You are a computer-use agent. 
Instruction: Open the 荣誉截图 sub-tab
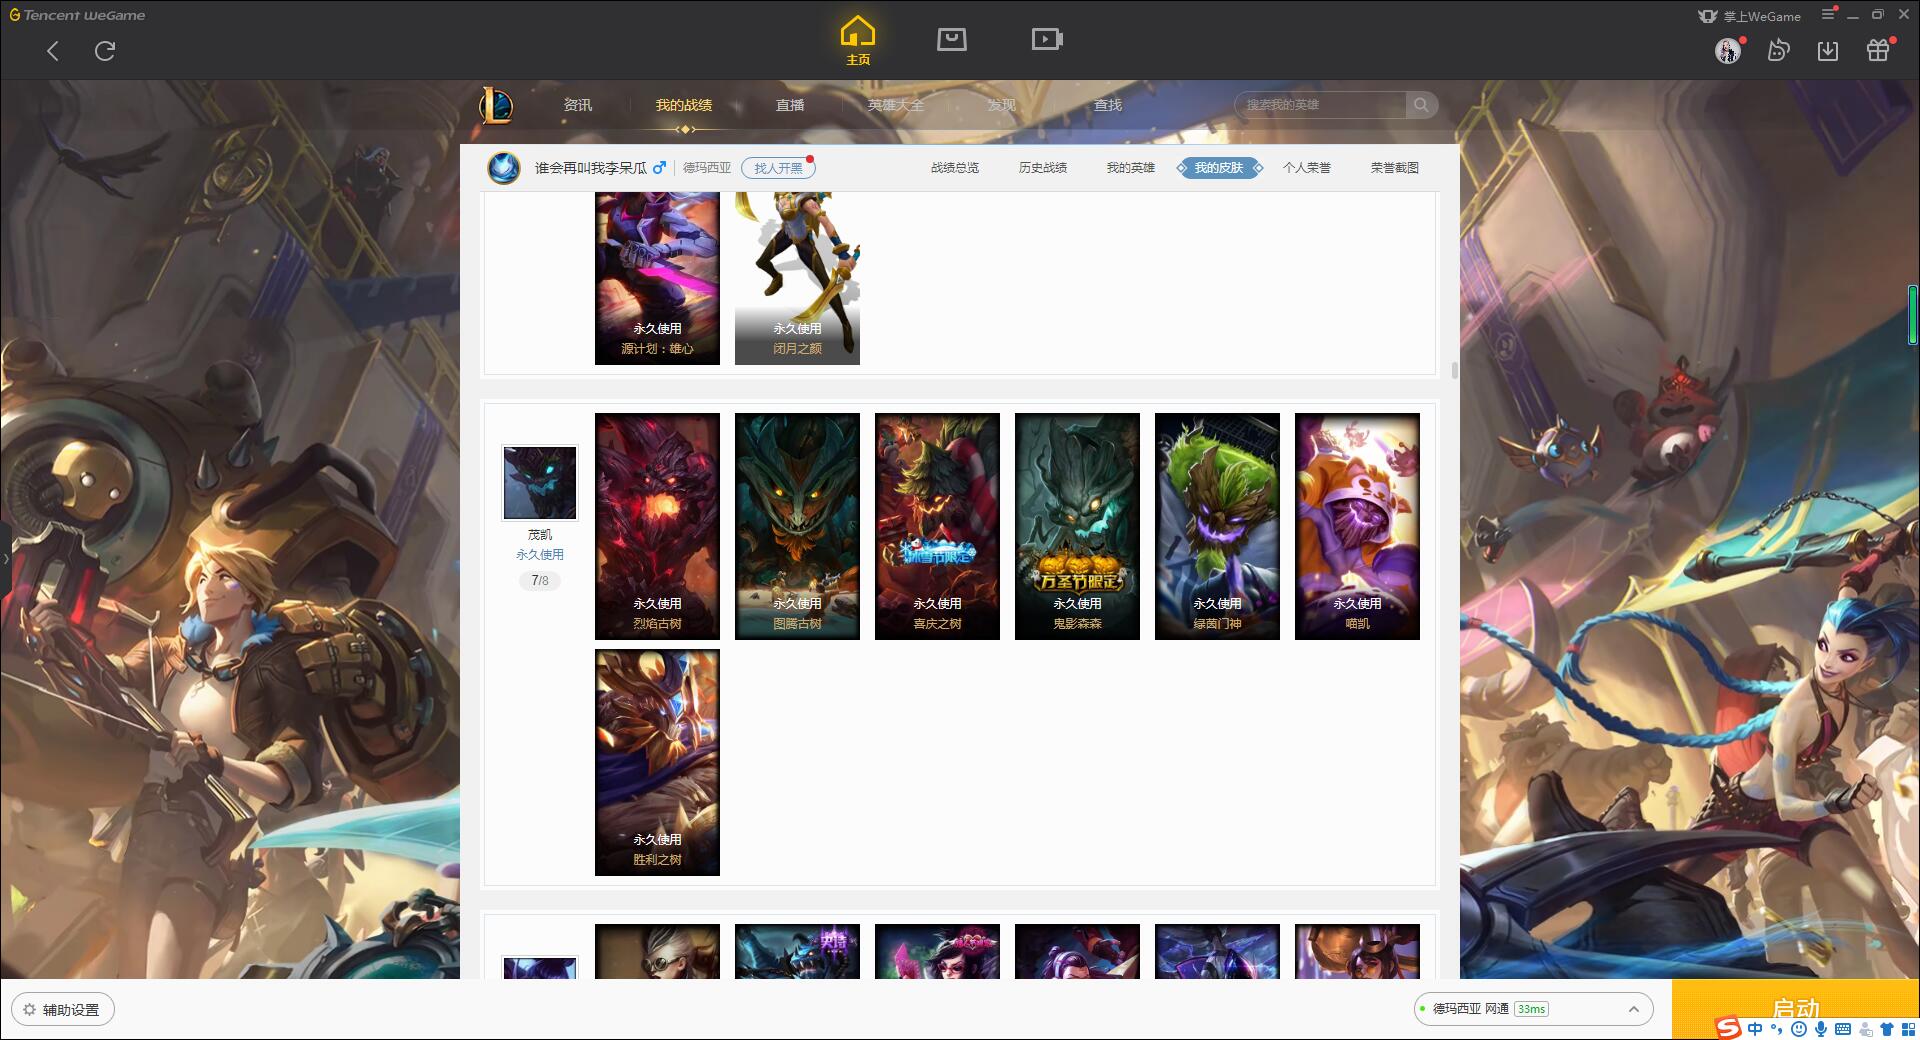[1395, 168]
